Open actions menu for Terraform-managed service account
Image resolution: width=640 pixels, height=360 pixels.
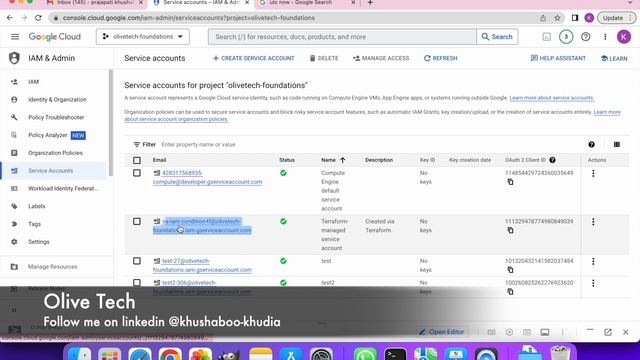click(593, 222)
